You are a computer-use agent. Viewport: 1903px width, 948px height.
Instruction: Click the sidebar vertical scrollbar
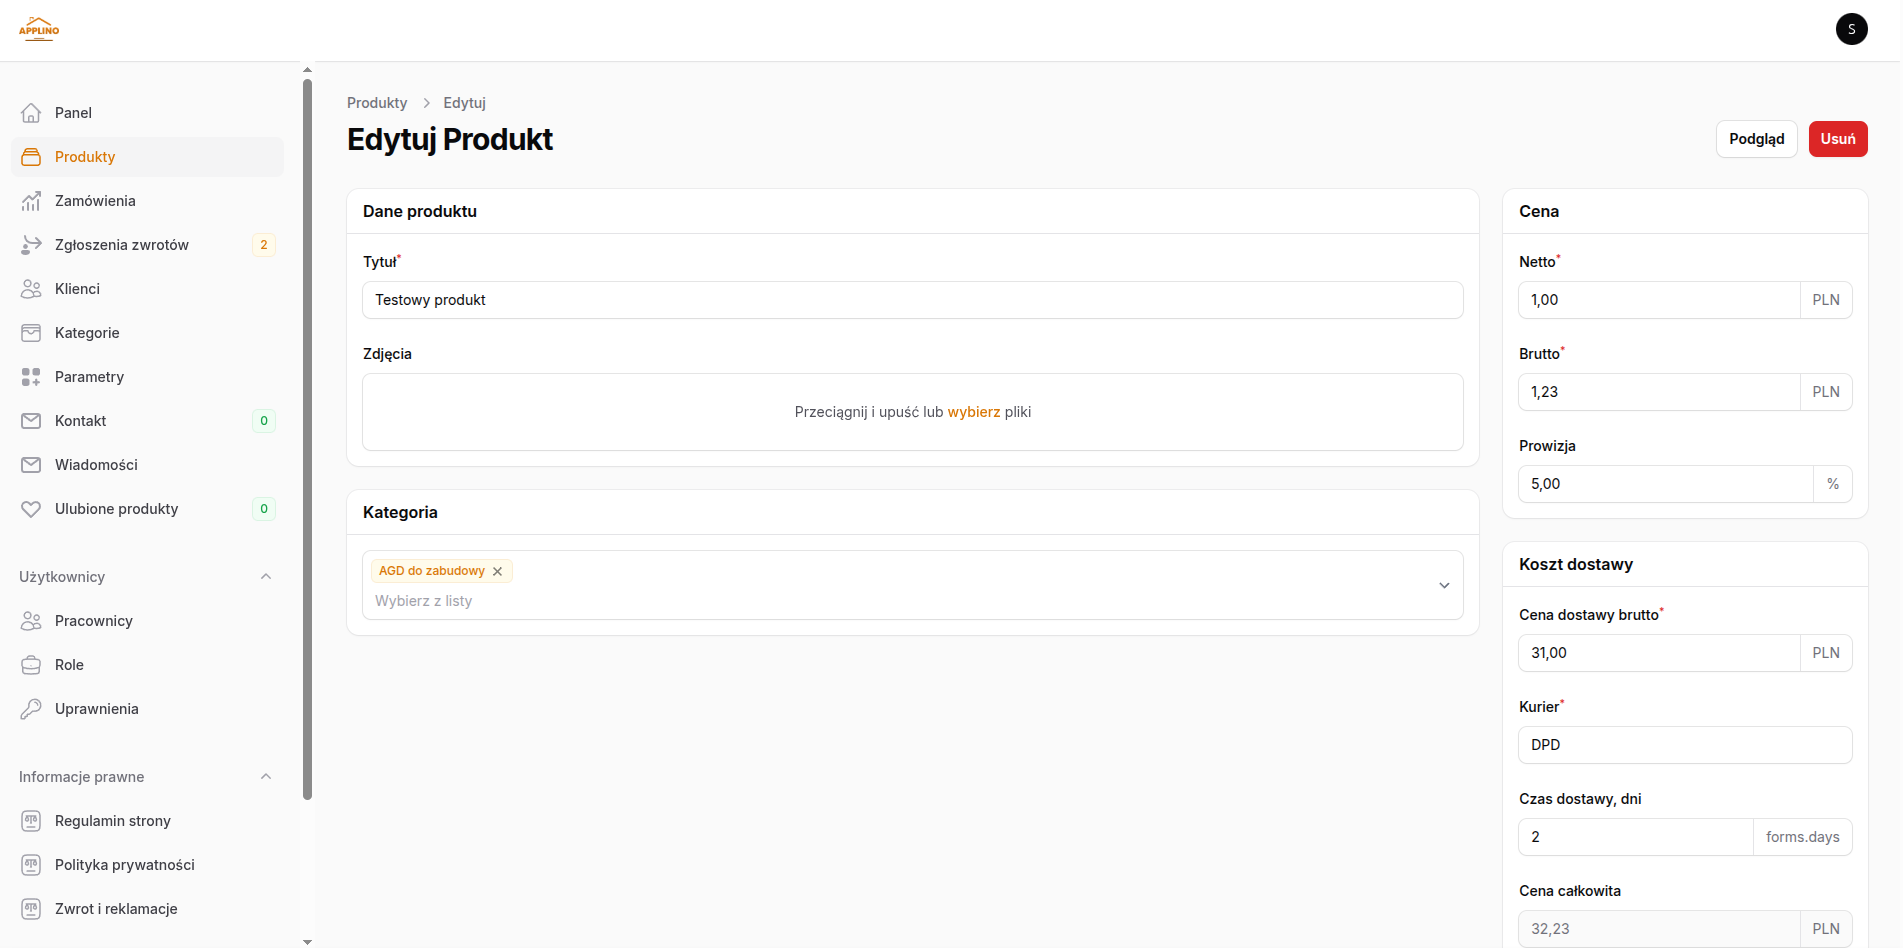(307, 440)
